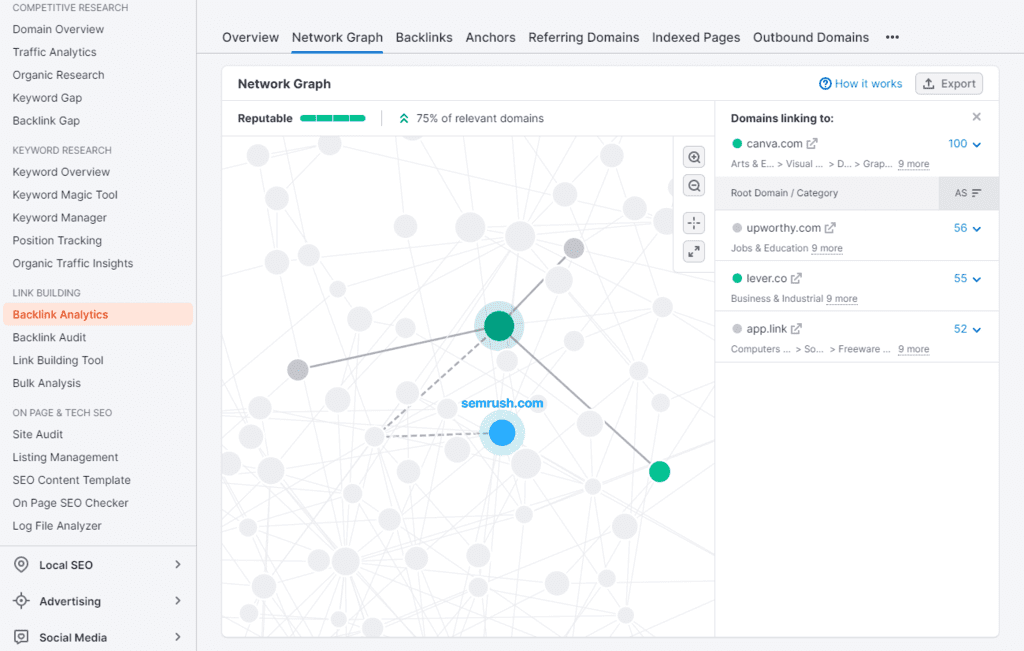
Task: Open Keyword Overview in sidebar
Action: (x=61, y=172)
